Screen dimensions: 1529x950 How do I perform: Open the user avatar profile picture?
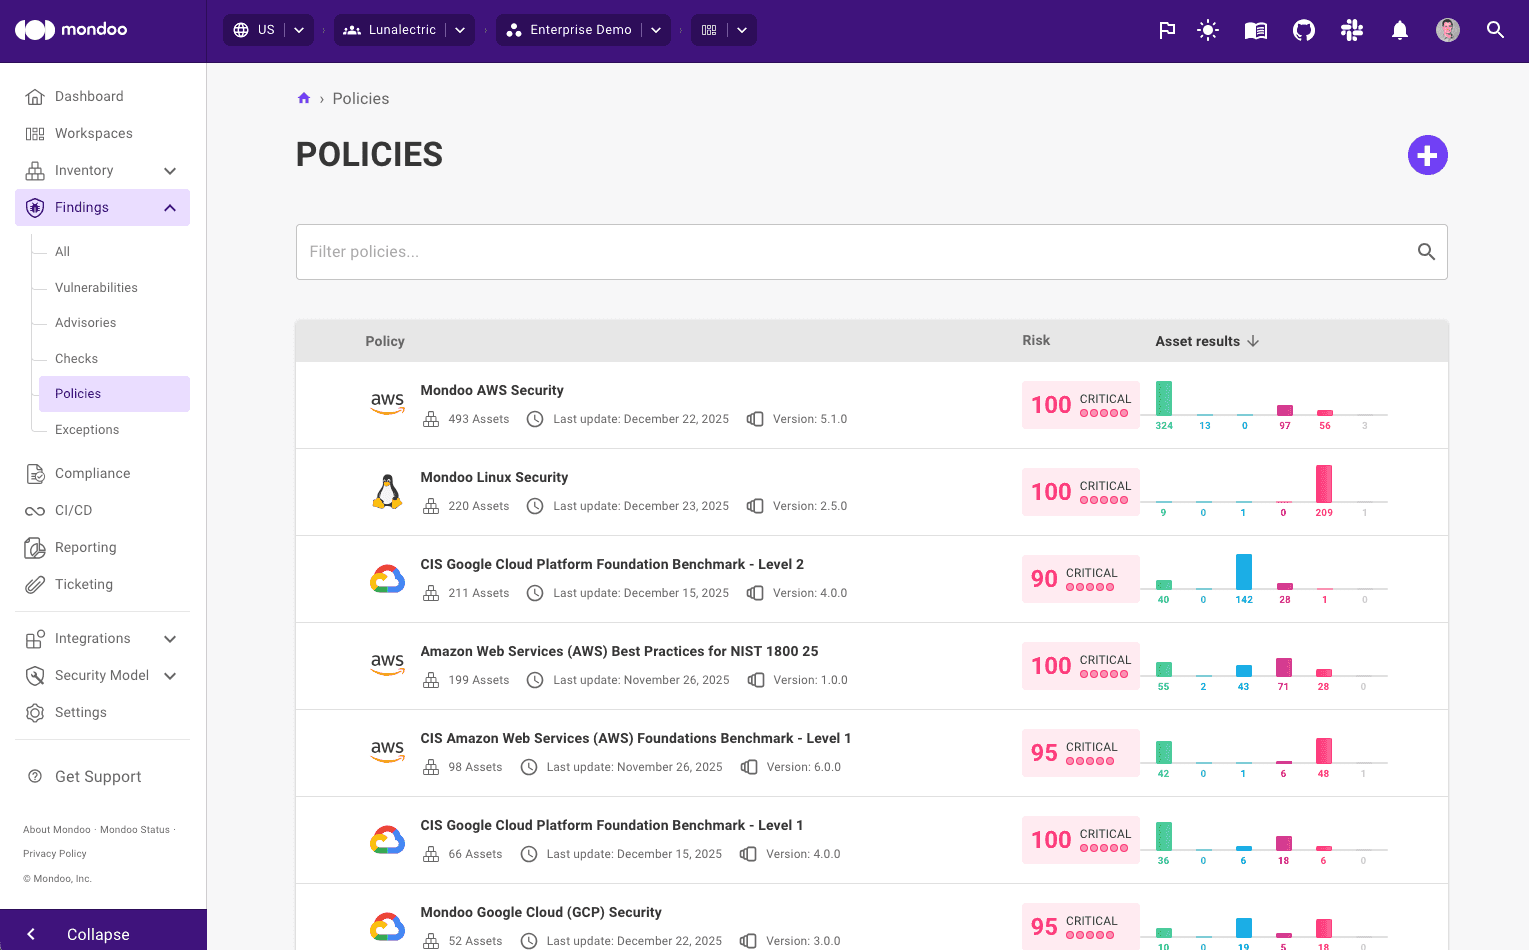coord(1447,30)
